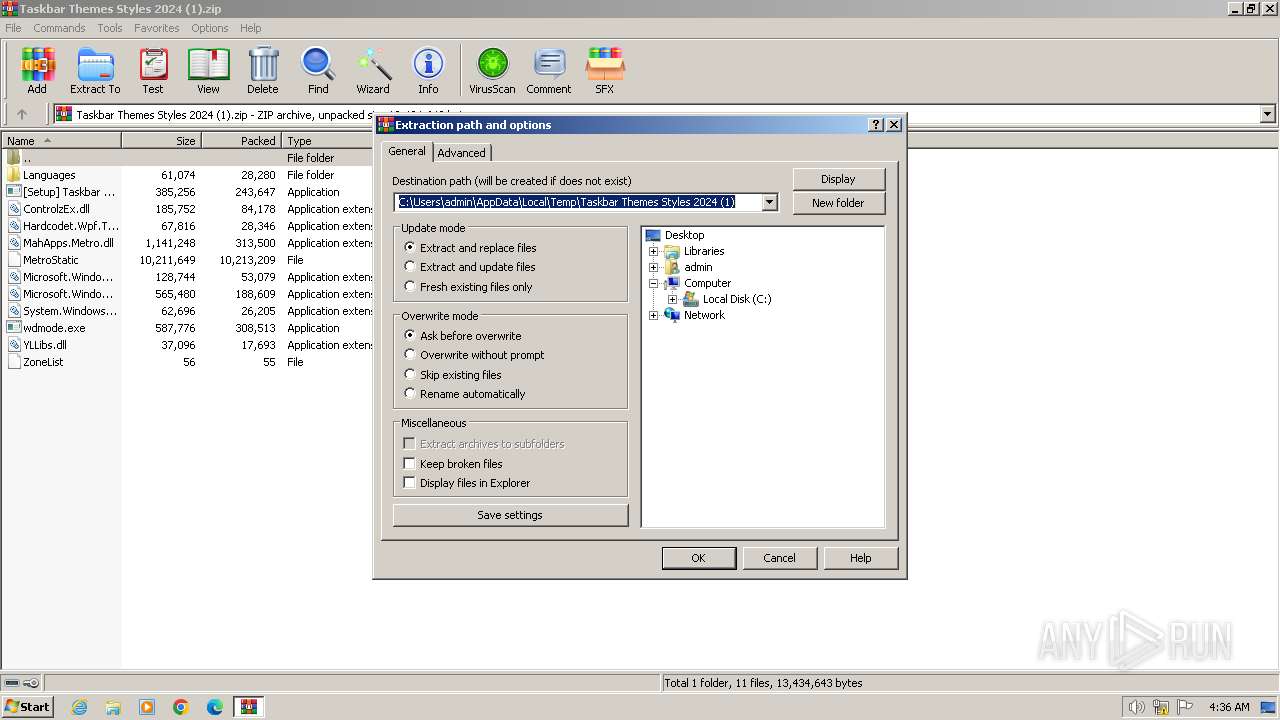The height and width of the screenshot is (720, 1280).
Task: Launch Edge from the taskbar
Action: pyautogui.click(x=215, y=707)
